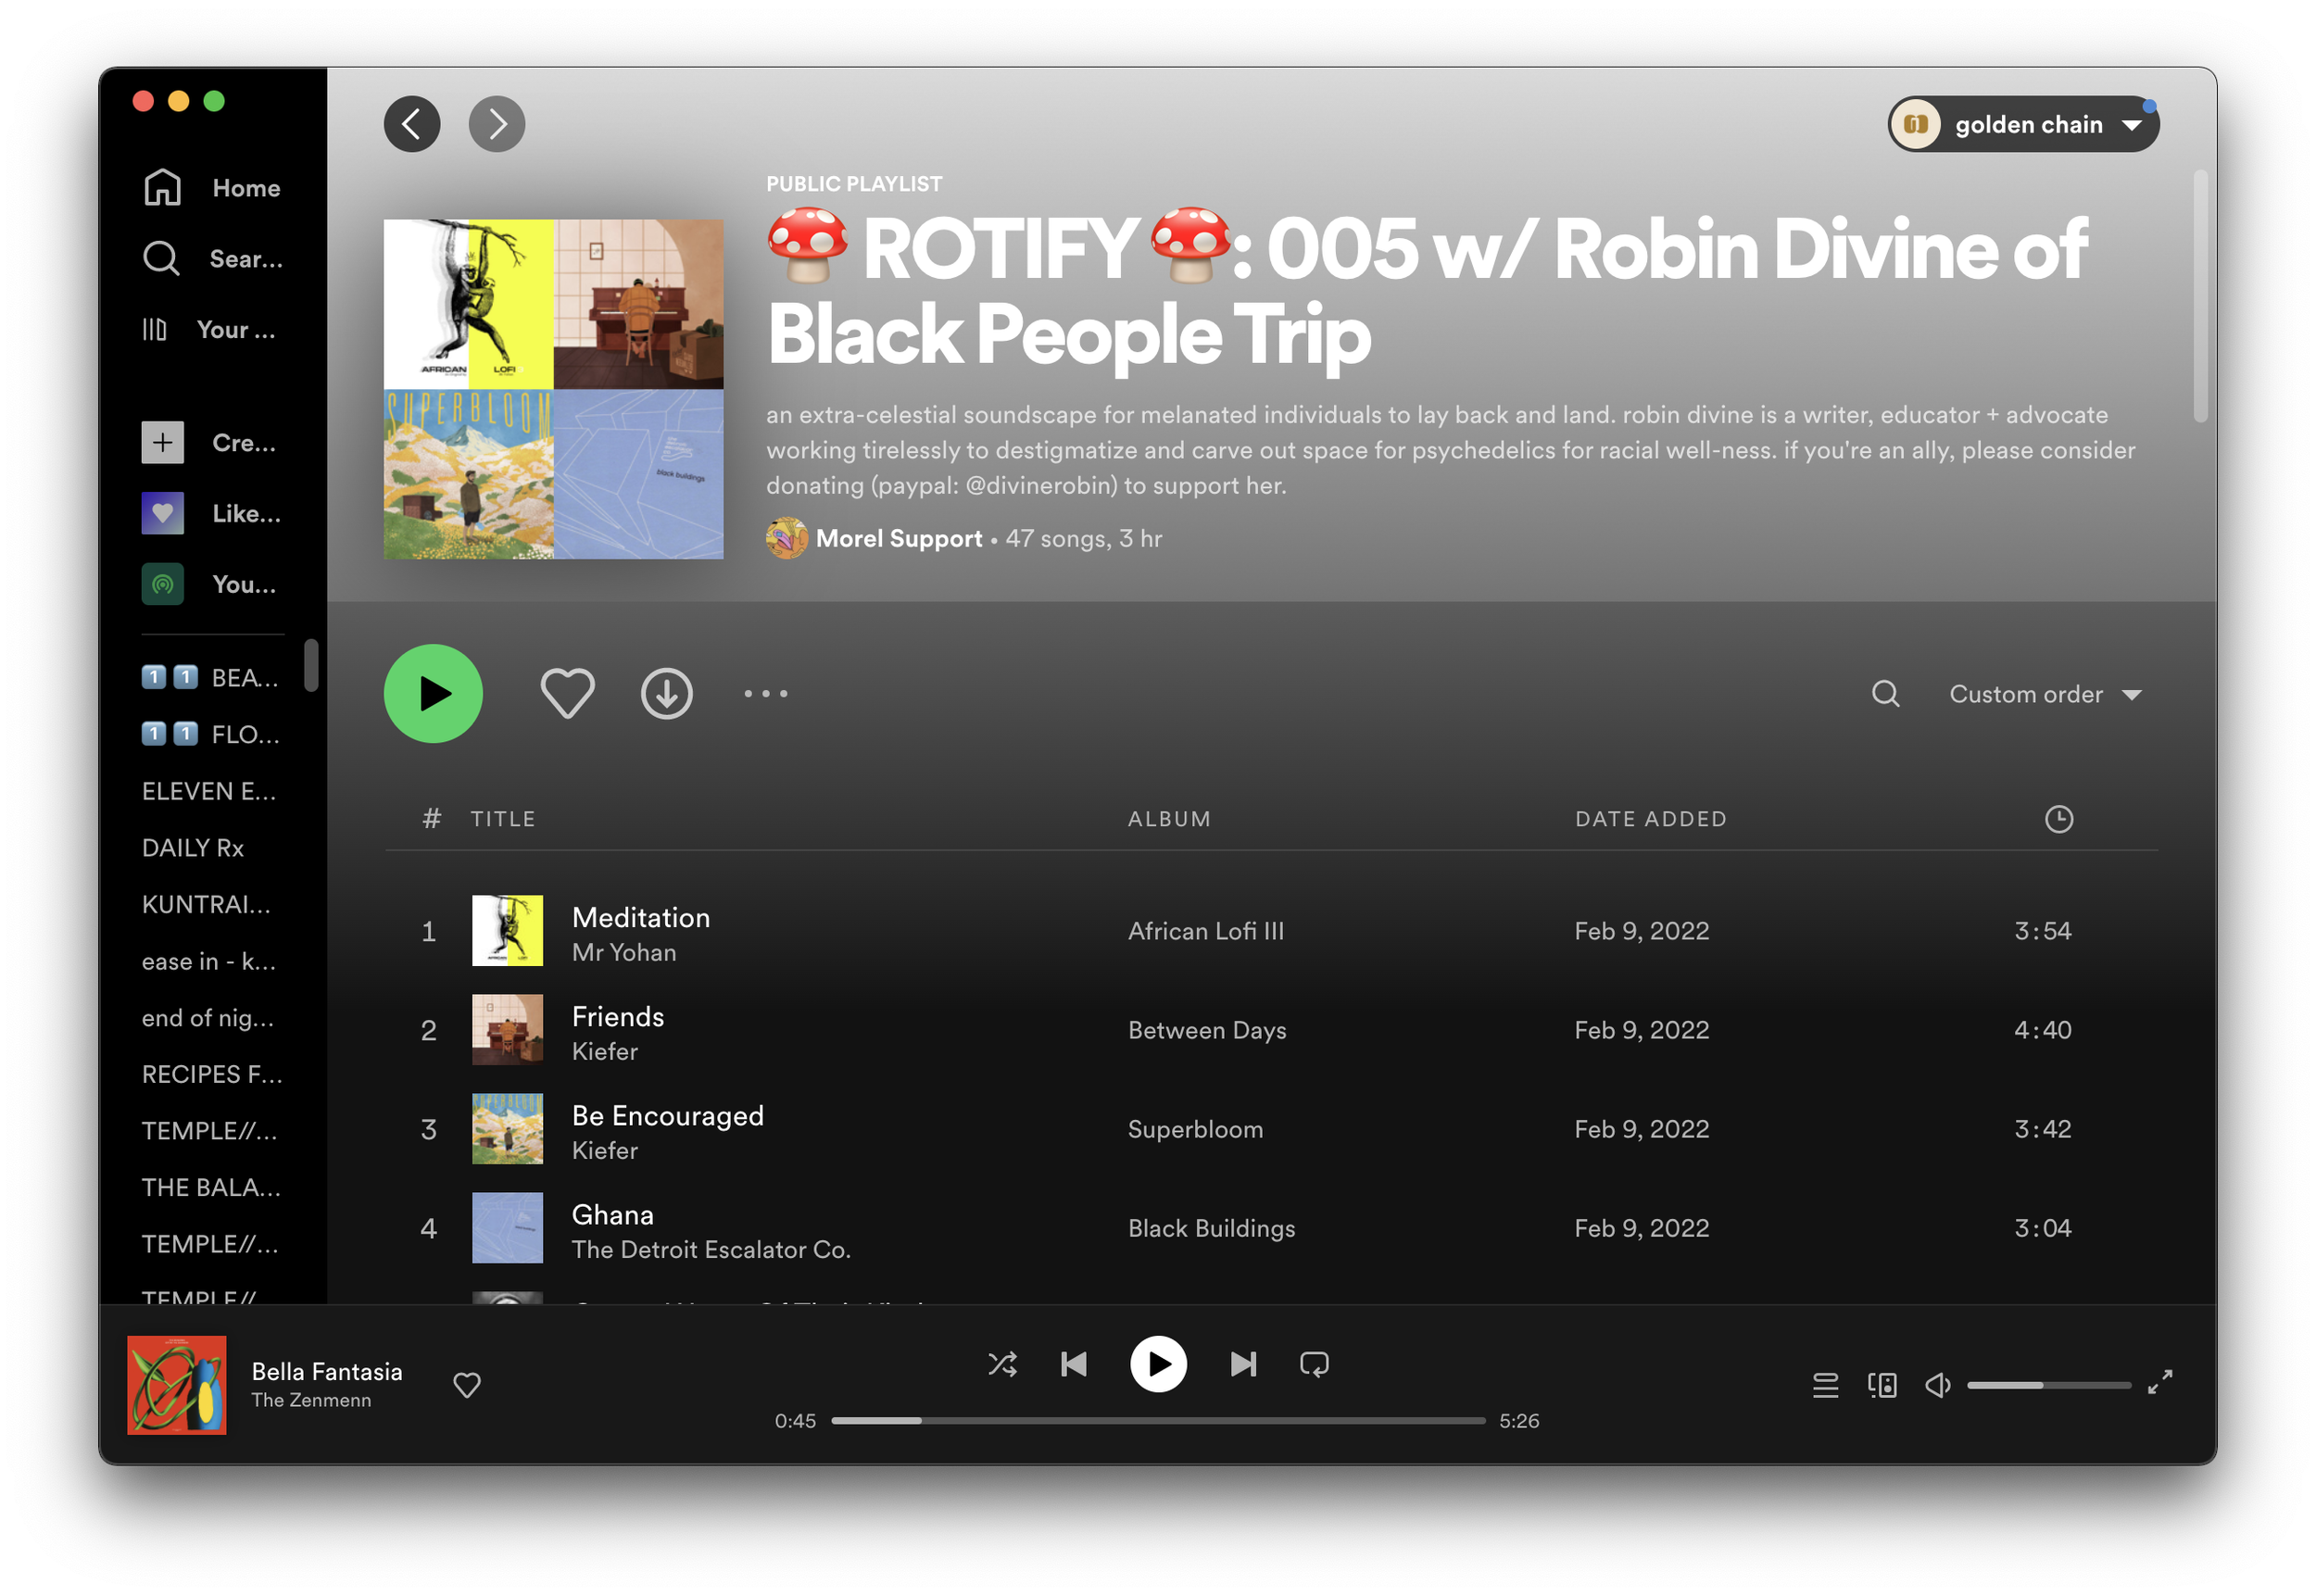Play the playlist with the green button
This screenshot has height=1596, width=2316.
coord(433,693)
